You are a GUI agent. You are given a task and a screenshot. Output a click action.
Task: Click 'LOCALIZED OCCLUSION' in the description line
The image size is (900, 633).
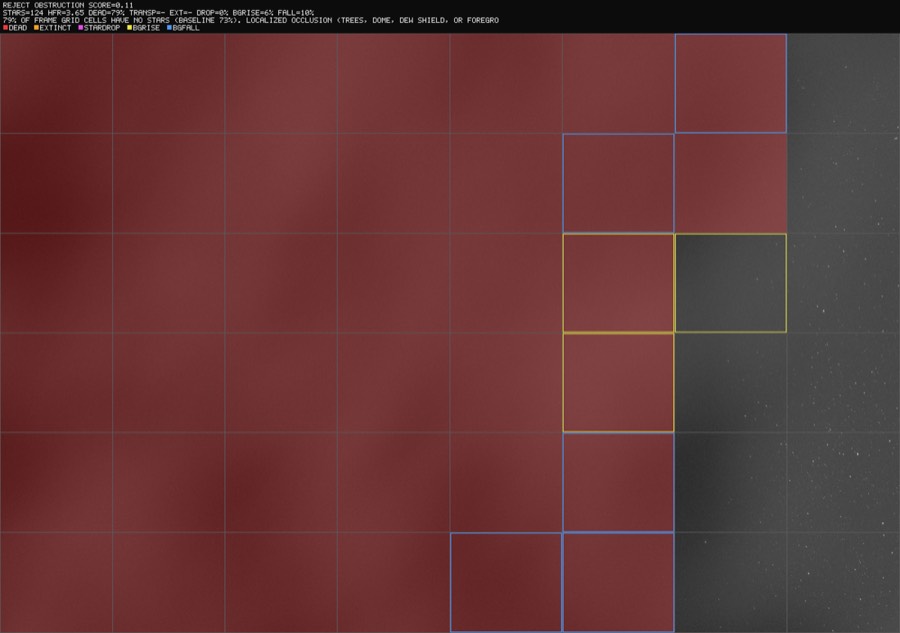point(289,20)
